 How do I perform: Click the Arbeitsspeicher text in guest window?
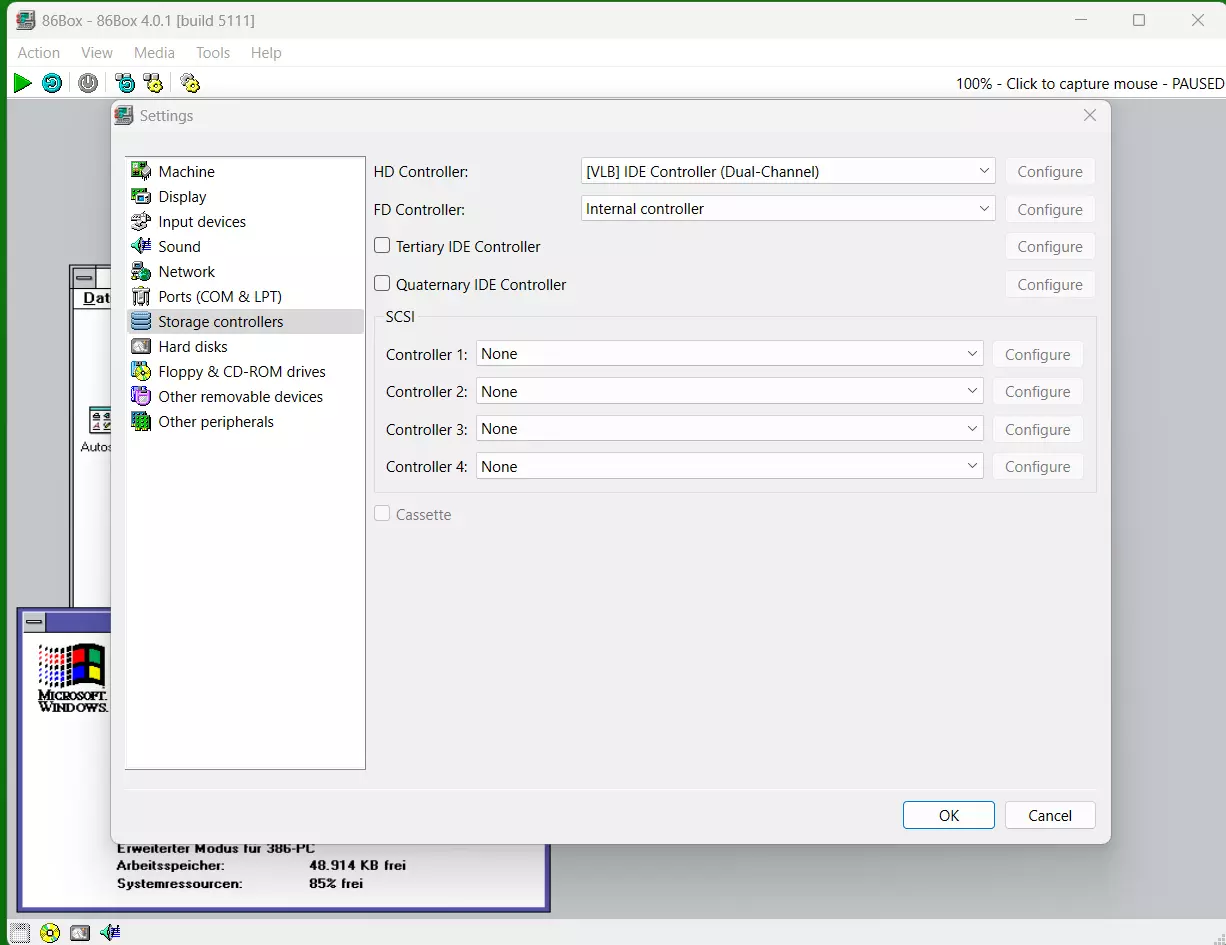[171, 865]
